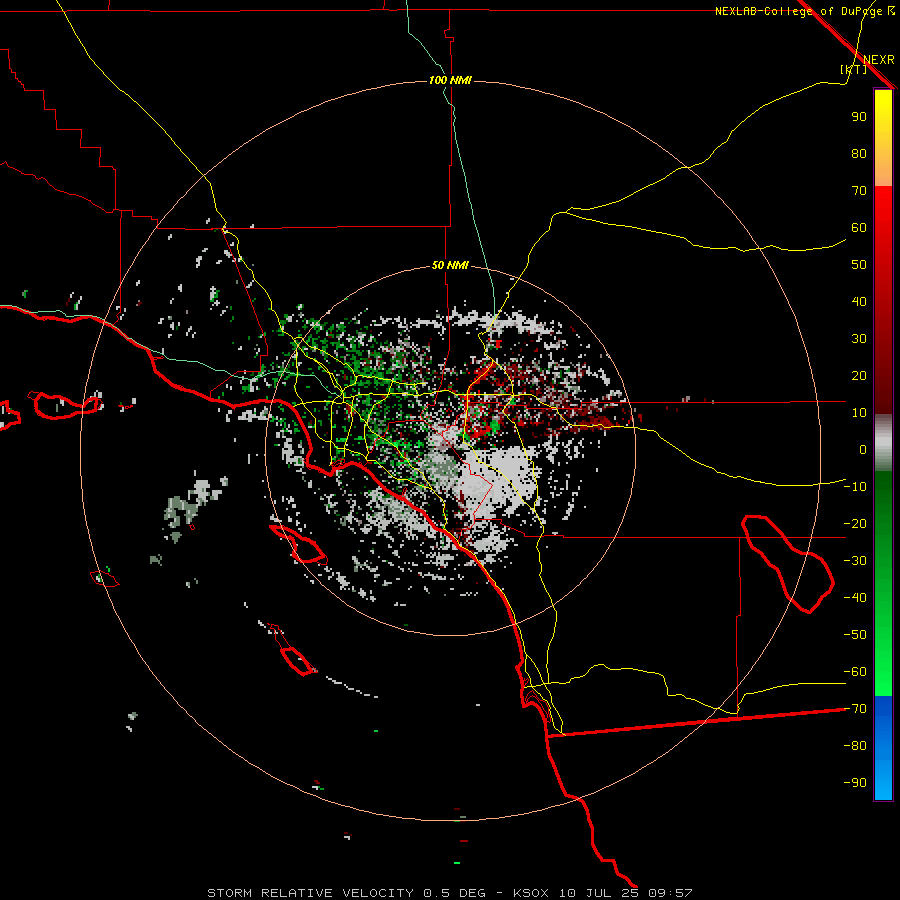Pick the bright red band of color bar
This screenshot has width=900, height=900.
click(883, 210)
